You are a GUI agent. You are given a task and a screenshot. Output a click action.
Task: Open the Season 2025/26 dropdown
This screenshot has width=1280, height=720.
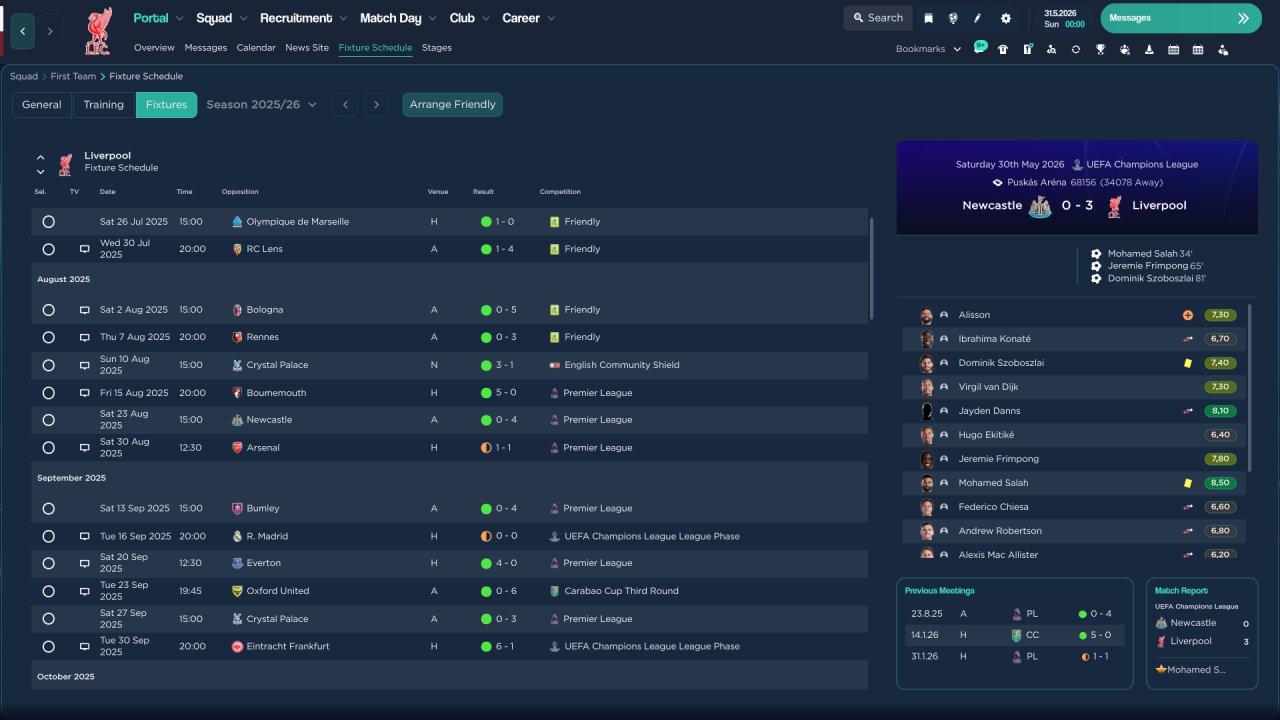pos(261,105)
